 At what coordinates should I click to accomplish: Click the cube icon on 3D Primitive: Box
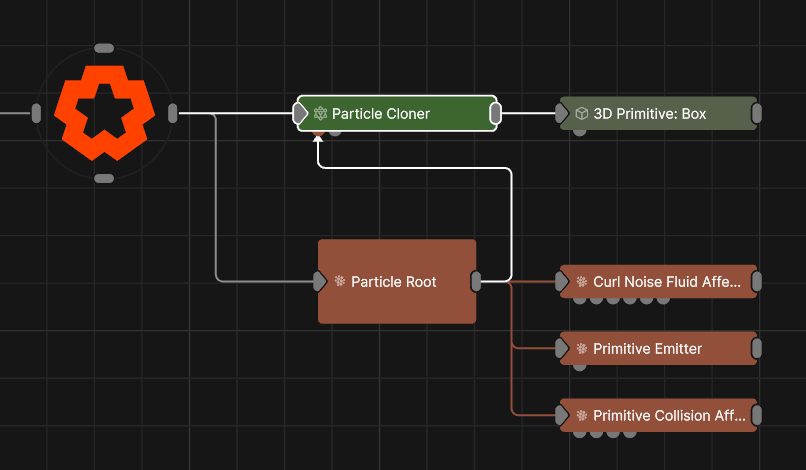coord(581,114)
